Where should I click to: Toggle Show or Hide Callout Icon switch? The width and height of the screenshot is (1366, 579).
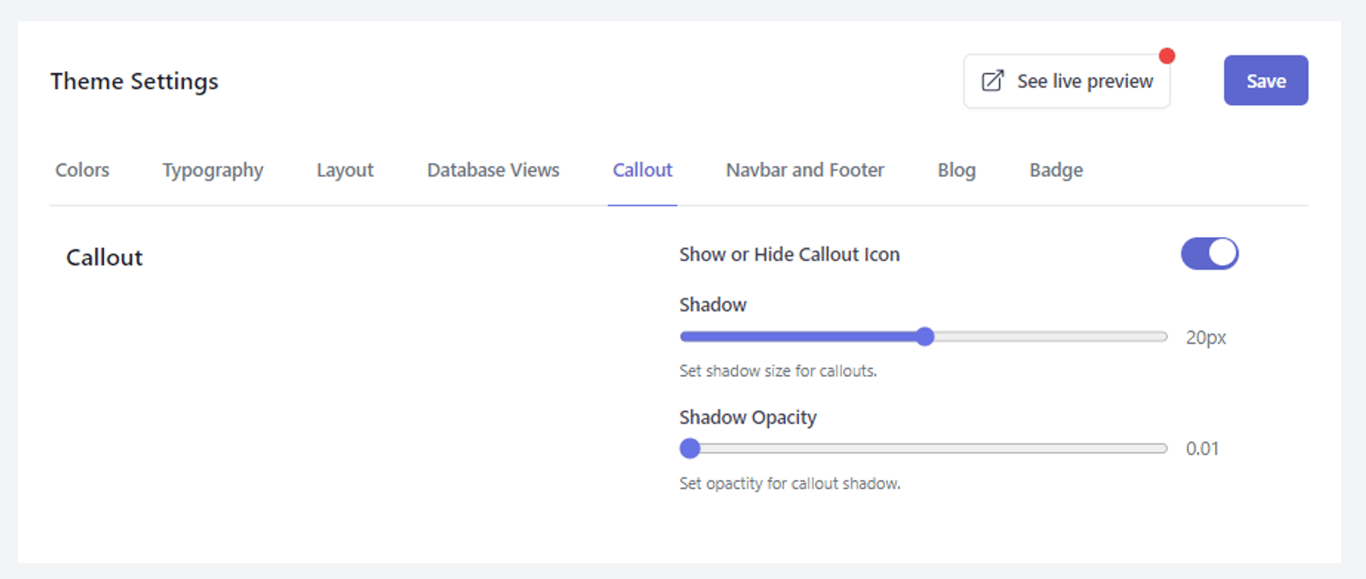click(x=1209, y=253)
